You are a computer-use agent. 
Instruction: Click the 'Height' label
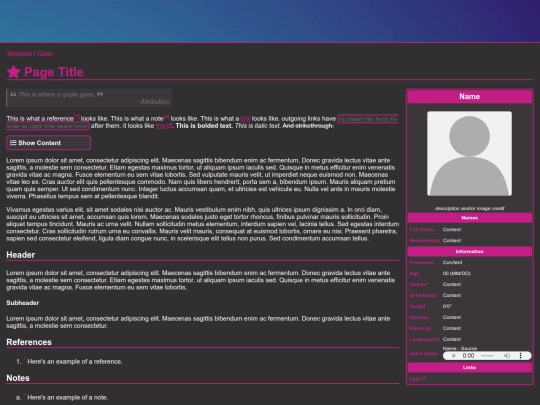417,307
